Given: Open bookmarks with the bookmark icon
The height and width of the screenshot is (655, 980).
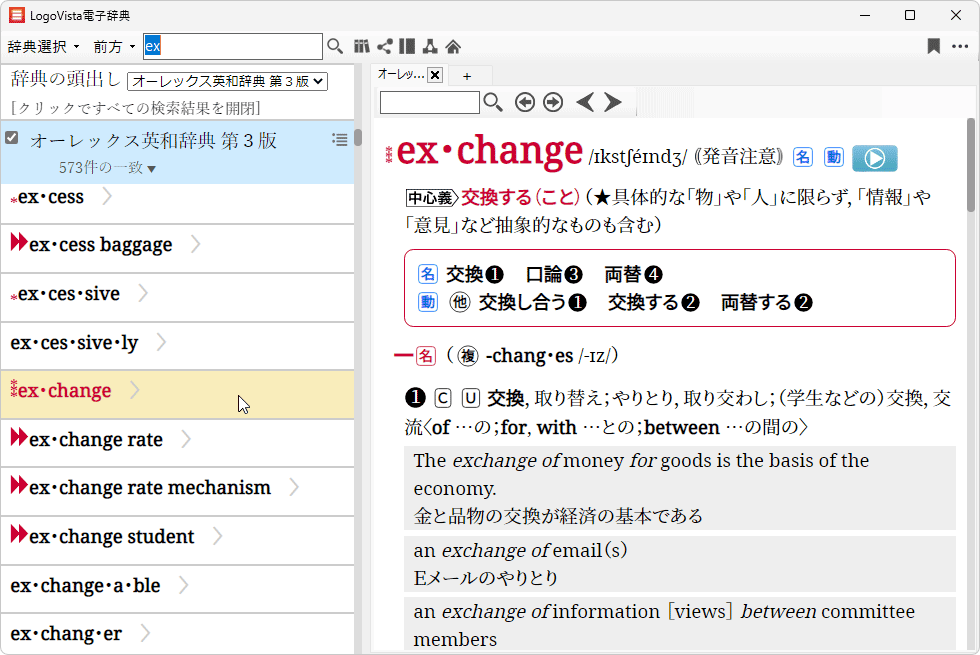Looking at the screenshot, I should pyautogui.click(x=933, y=46).
